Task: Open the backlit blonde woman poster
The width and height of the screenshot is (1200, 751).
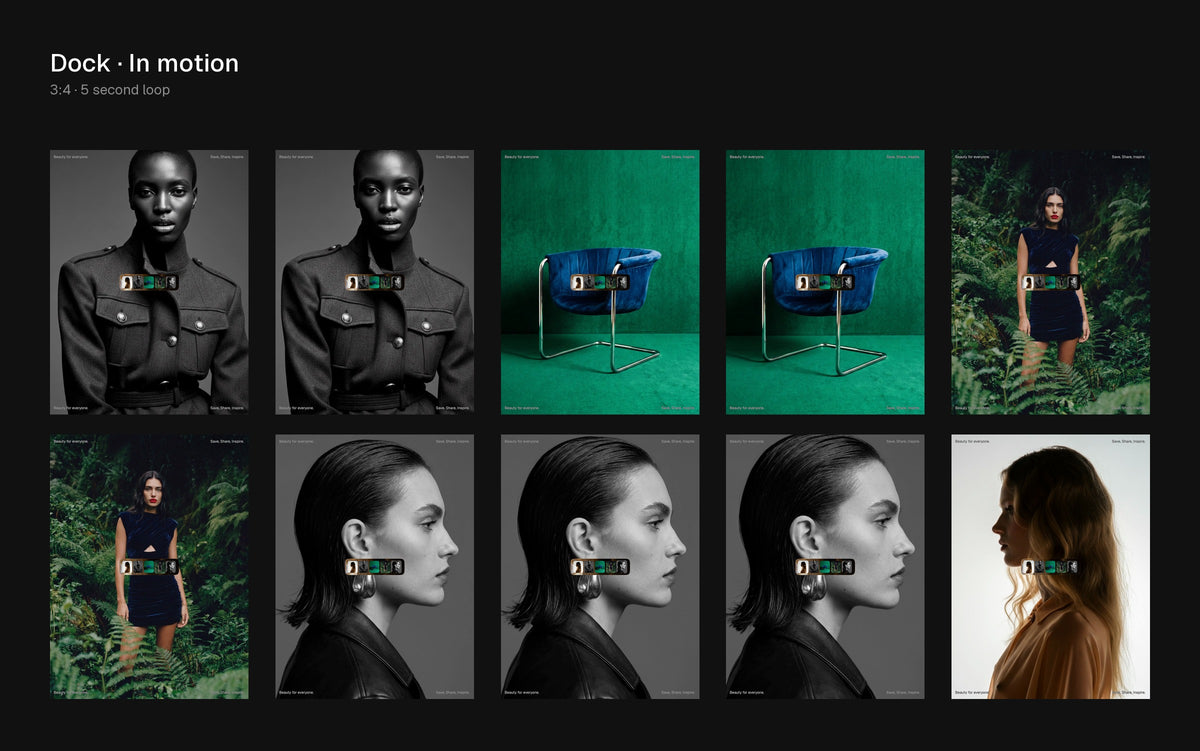Action: coord(1050,566)
